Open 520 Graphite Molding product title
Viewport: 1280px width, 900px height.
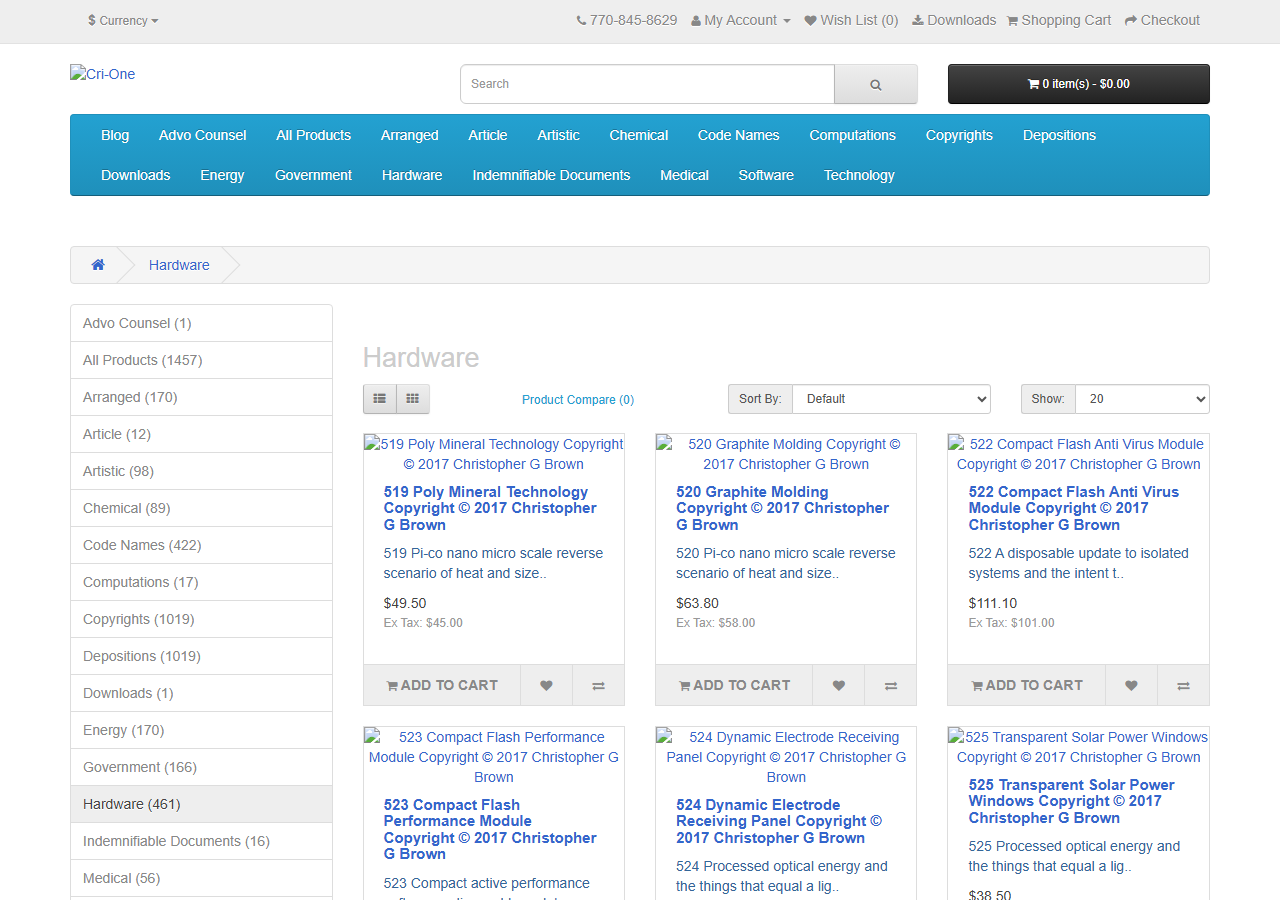pyautogui.click(x=782, y=508)
